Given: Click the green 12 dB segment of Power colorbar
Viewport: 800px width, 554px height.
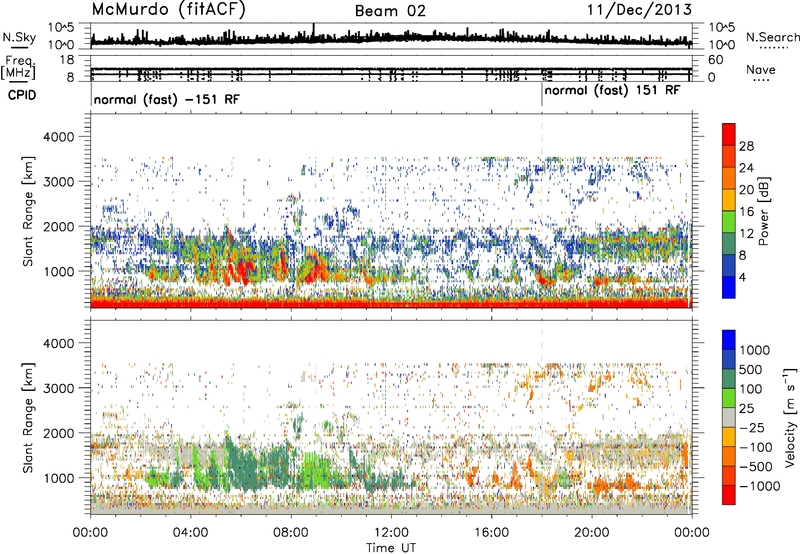Looking at the screenshot, I should 729,222.
